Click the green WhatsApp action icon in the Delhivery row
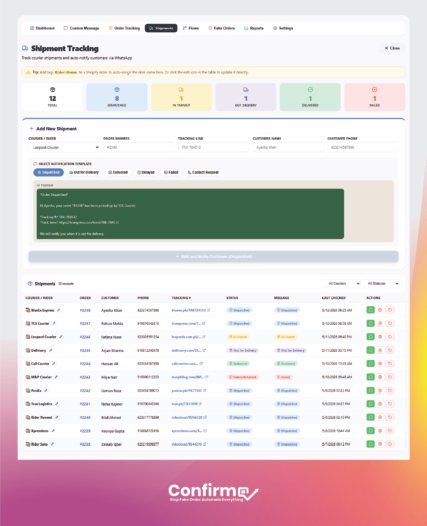The image size is (427, 526). [370, 350]
